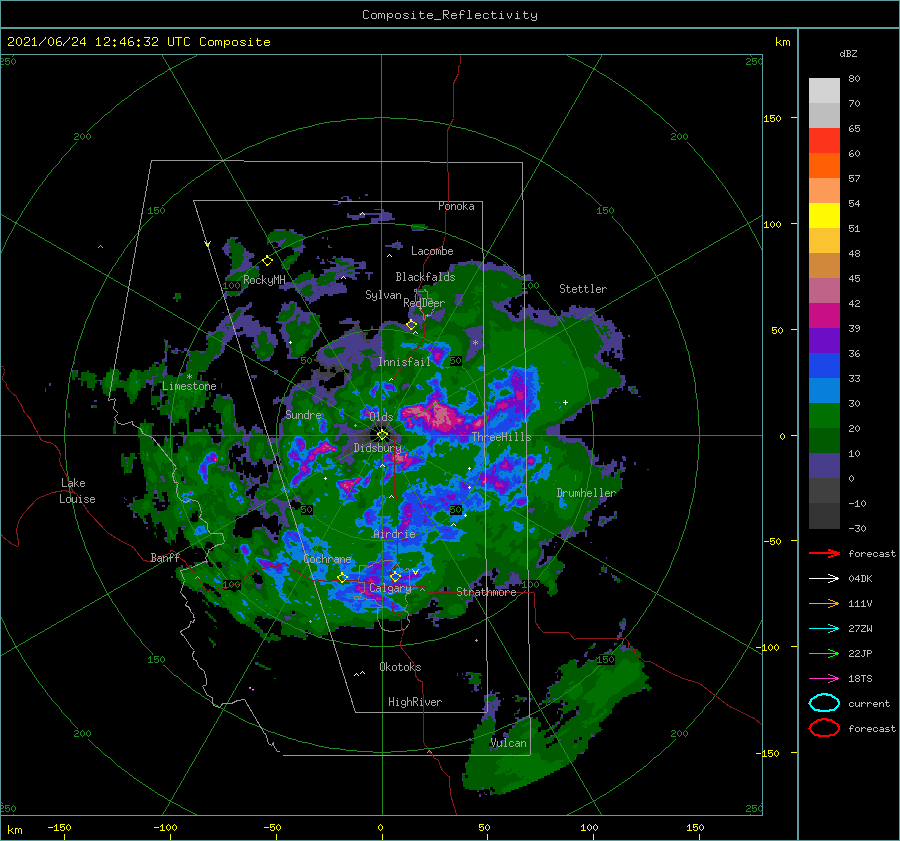Pick the 54 dBZ yellow swatch
The image size is (900, 841).
[x=824, y=215]
